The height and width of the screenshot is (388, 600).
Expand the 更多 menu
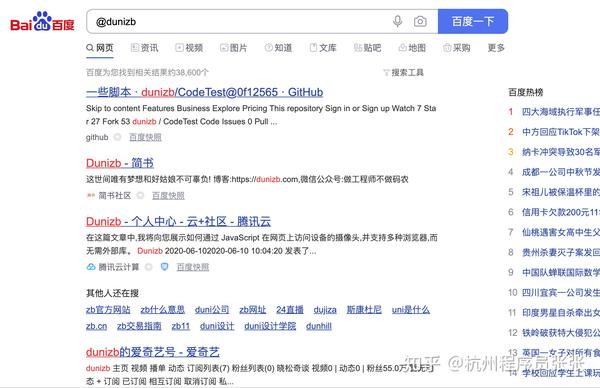[496, 48]
